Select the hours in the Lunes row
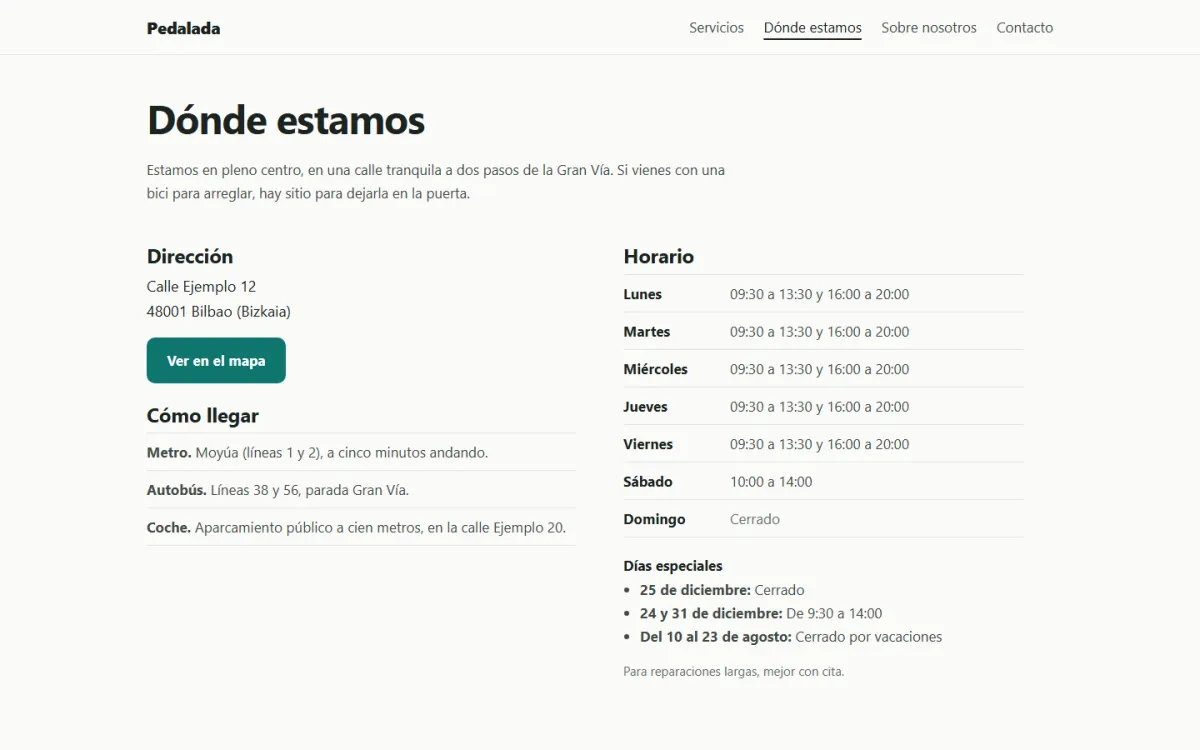The height and width of the screenshot is (750, 1200). [x=820, y=294]
